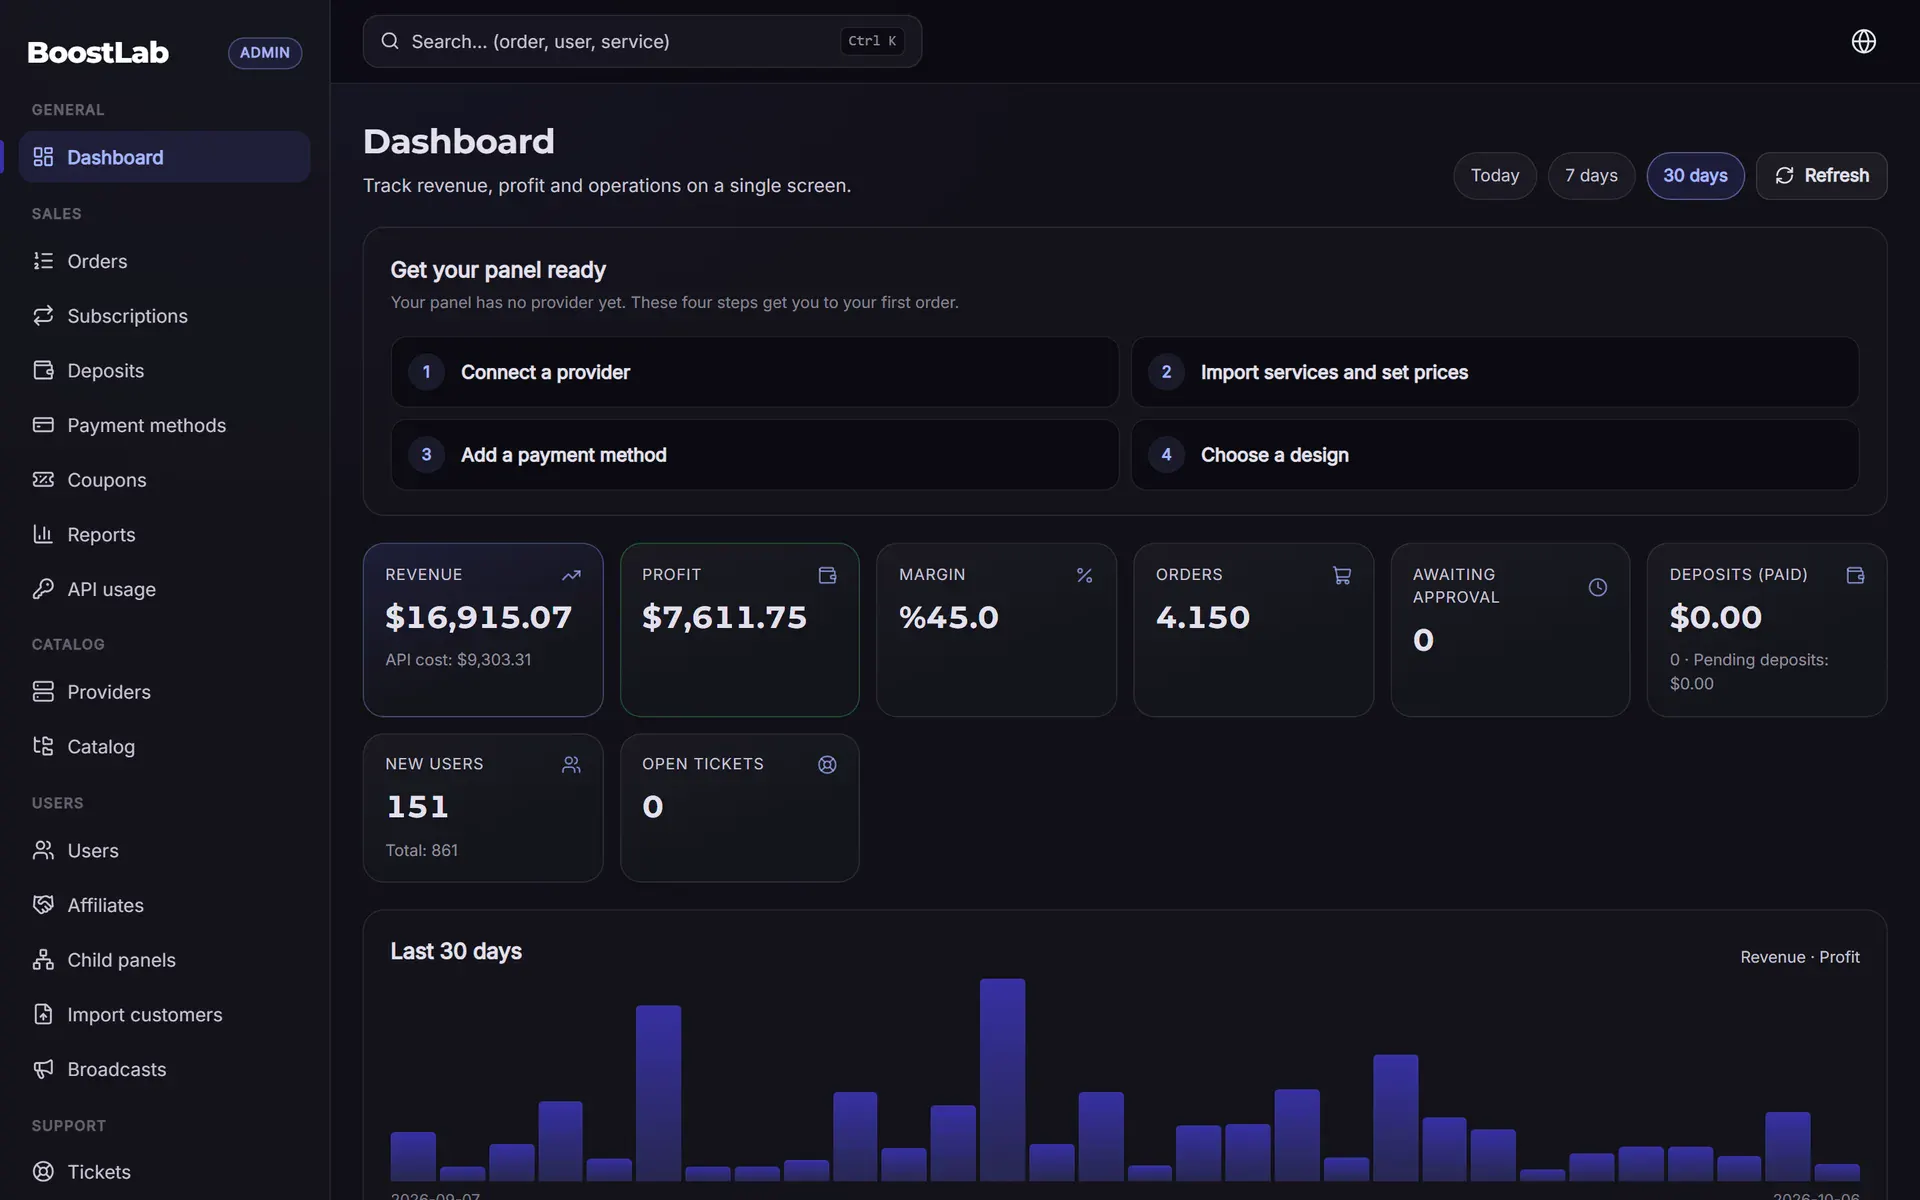The height and width of the screenshot is (1200, 1920).
Task: Click the Profit card showing $7,611.75
Action: pyautogui.click(x=739, y=630)
